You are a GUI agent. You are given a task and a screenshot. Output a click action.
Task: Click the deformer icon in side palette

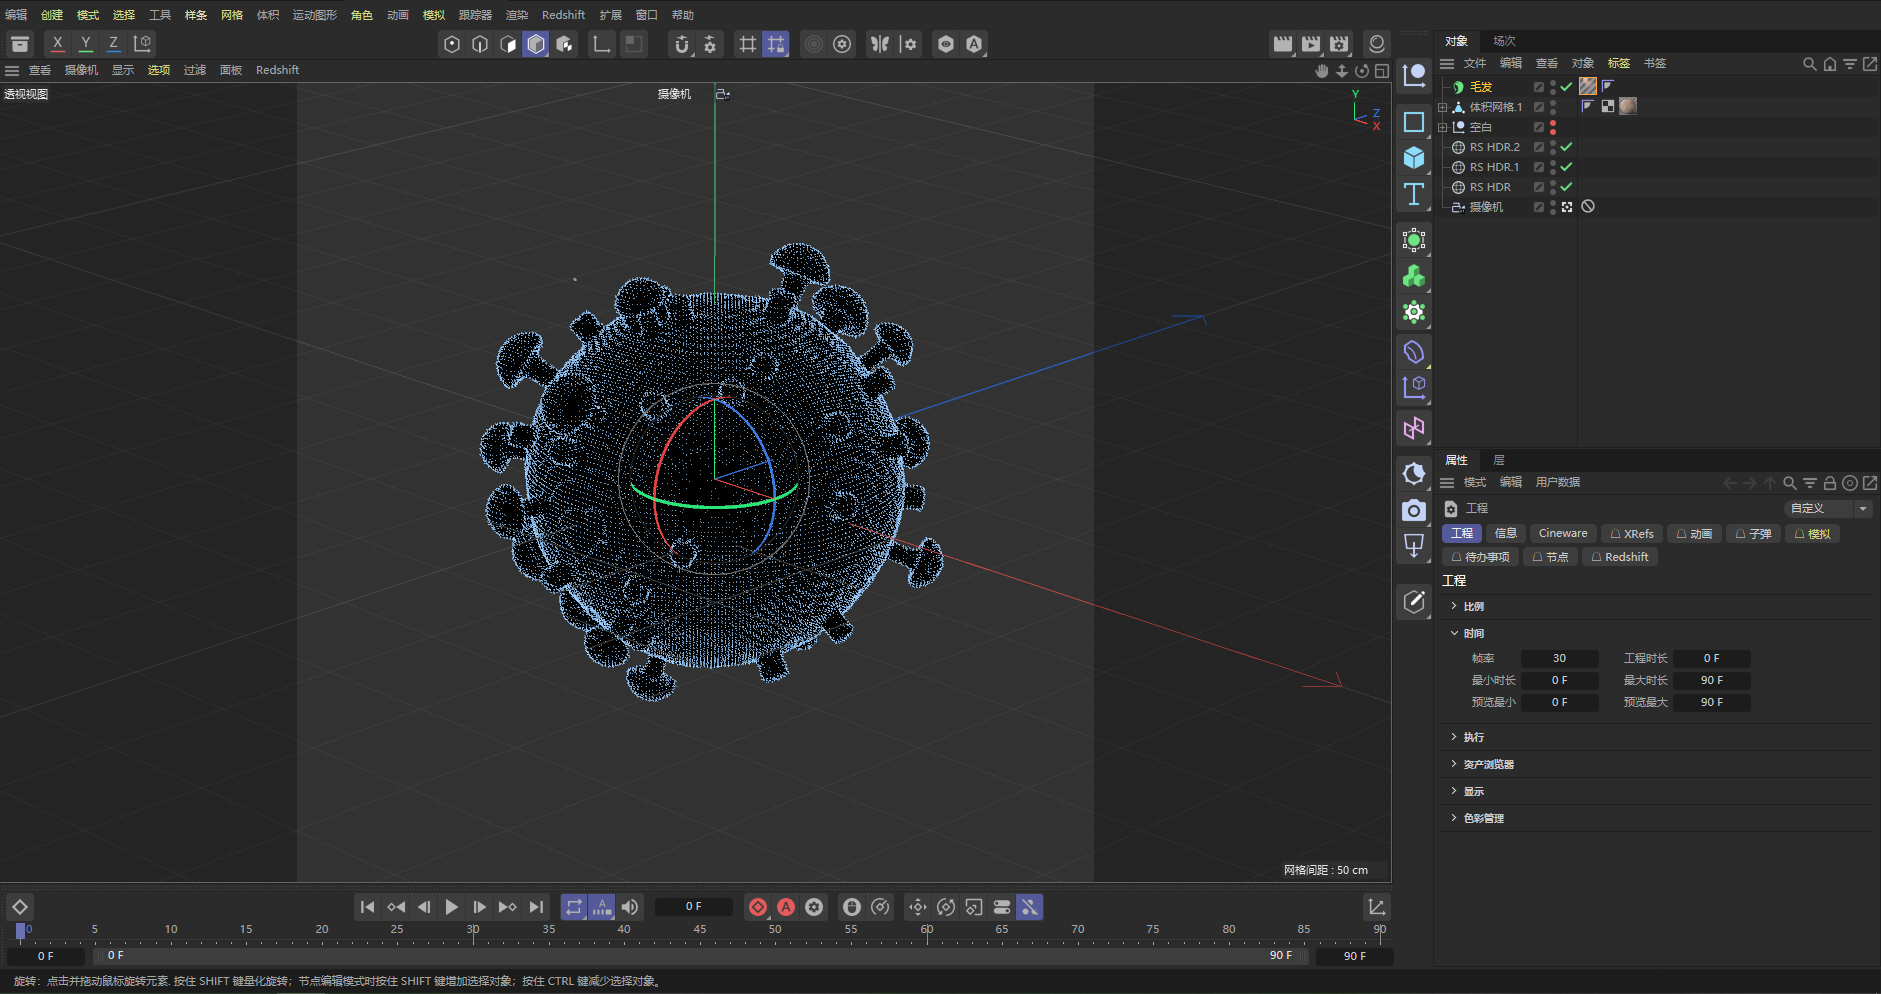tap(1414, 351)
